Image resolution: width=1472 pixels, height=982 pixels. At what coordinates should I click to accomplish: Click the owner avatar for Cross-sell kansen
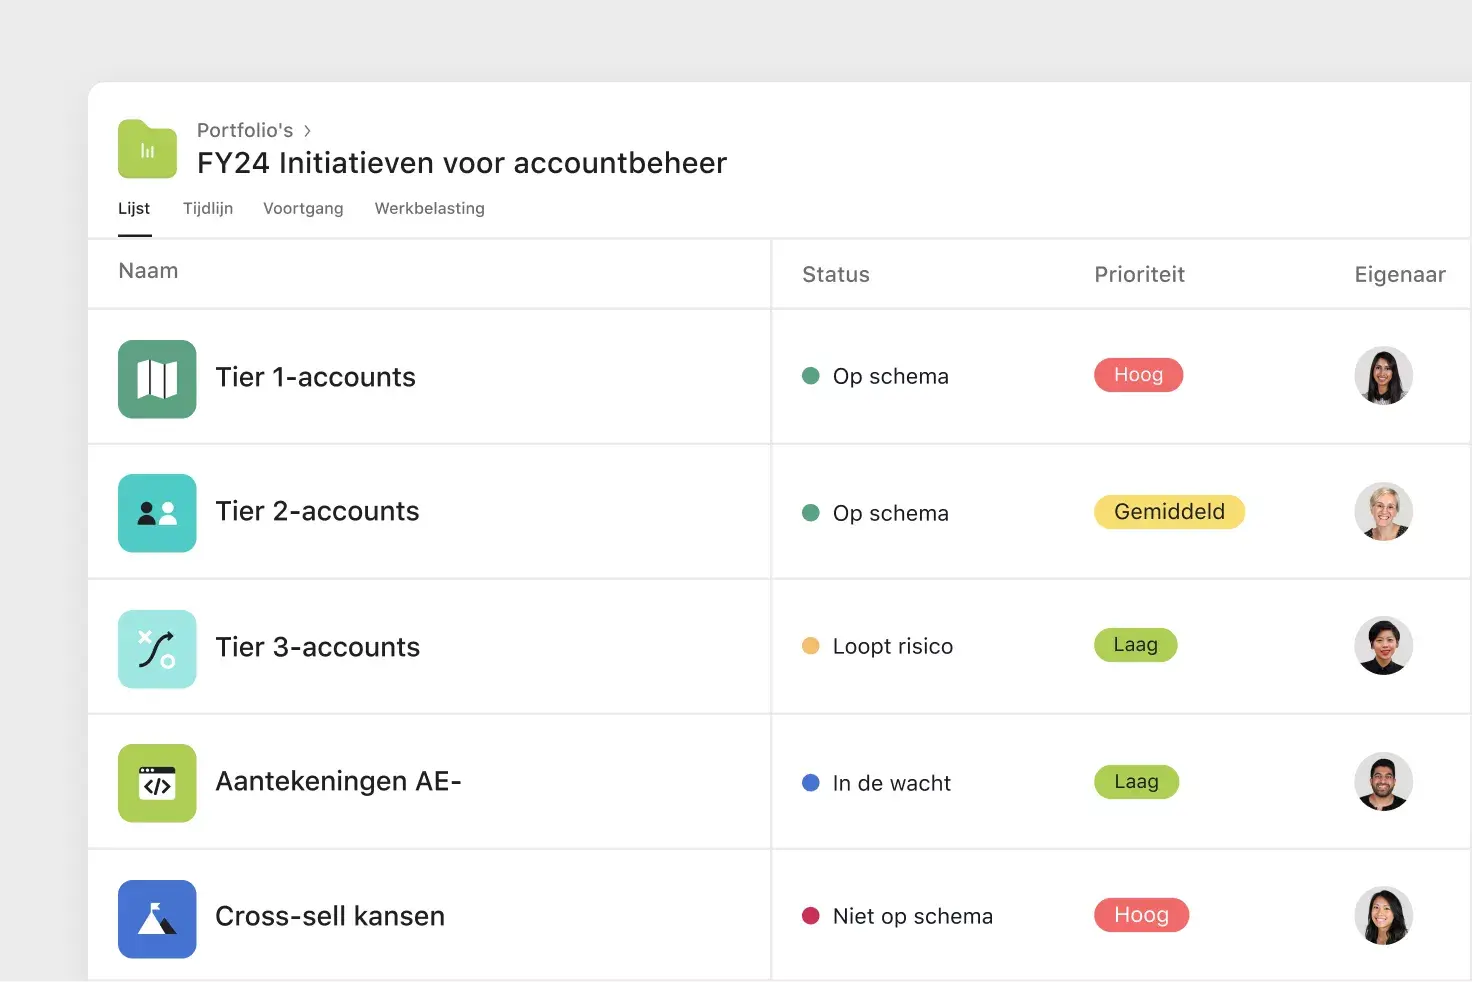(1384, 915)
